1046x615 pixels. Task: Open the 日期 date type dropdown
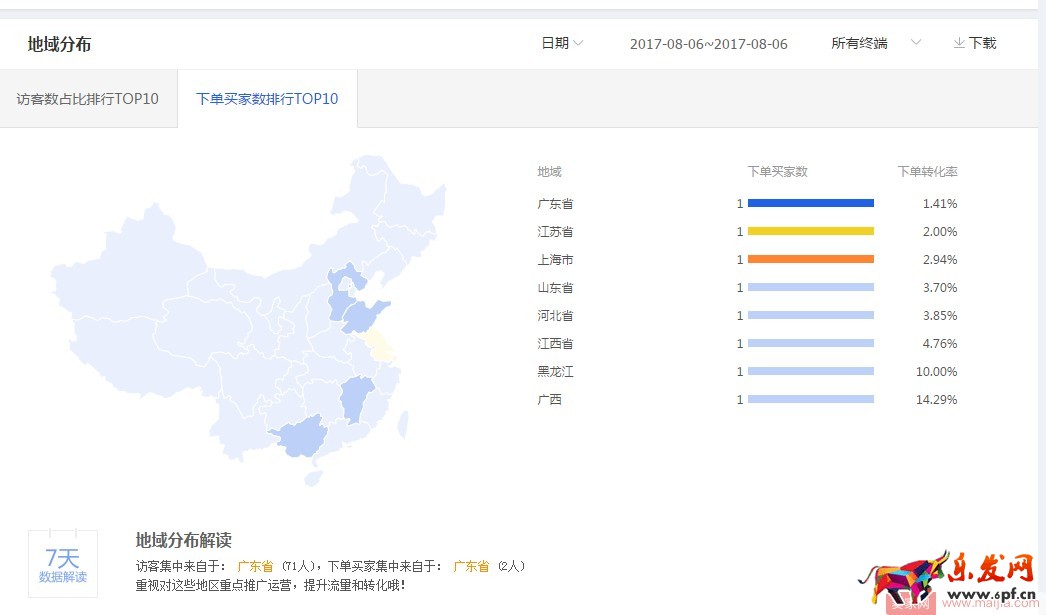pos(558,43)
